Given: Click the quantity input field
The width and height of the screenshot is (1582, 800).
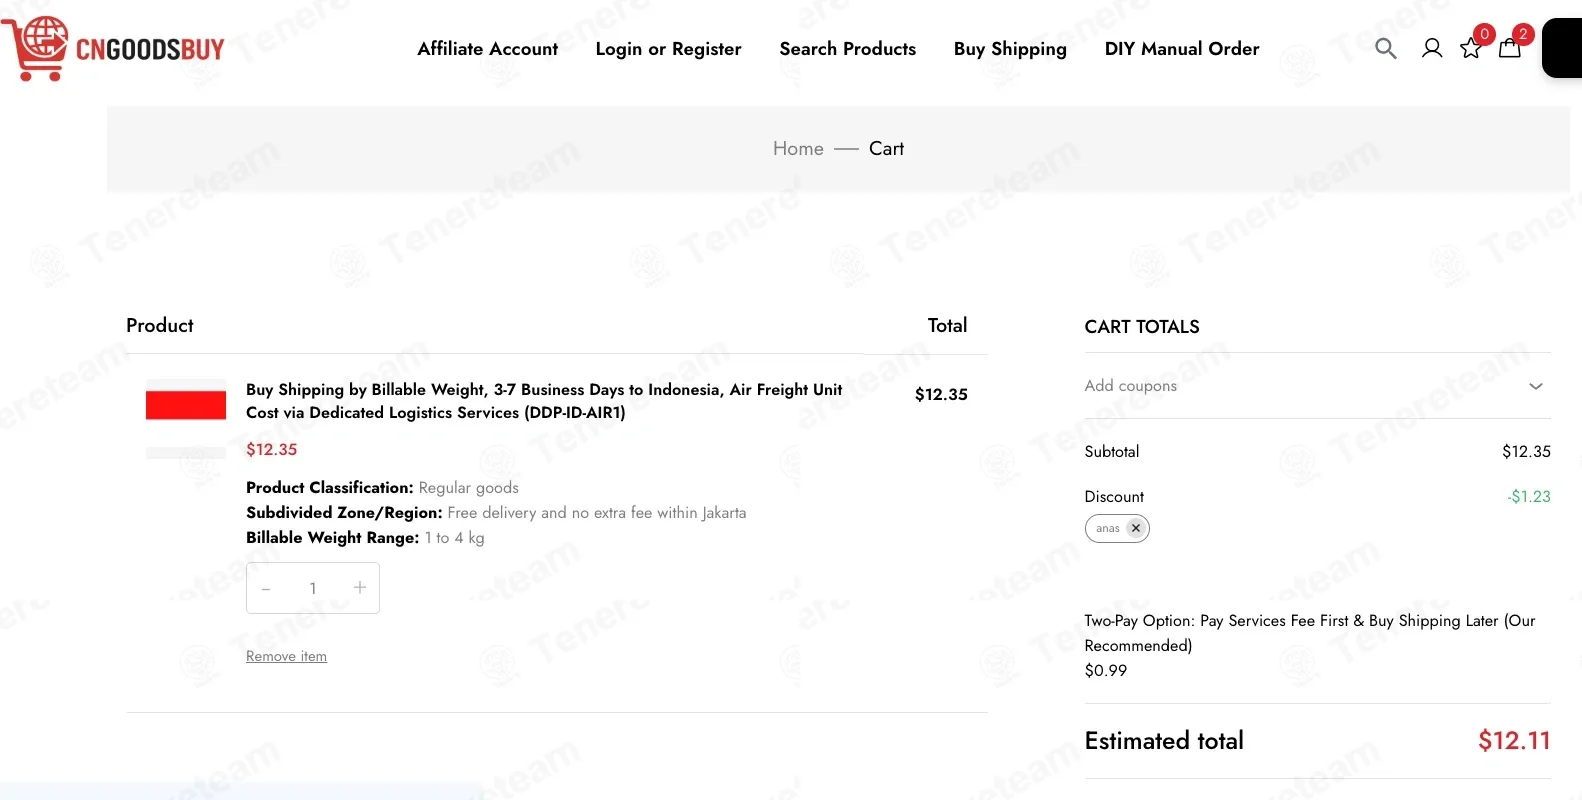Looking at the screenshot, I should point(313,588).
